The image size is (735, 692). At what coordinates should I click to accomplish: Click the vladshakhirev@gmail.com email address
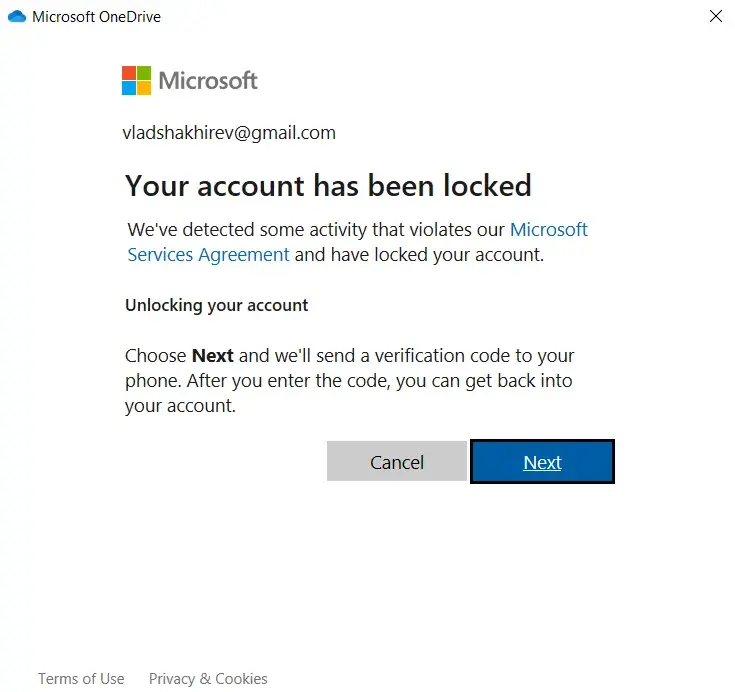[229, 133]
